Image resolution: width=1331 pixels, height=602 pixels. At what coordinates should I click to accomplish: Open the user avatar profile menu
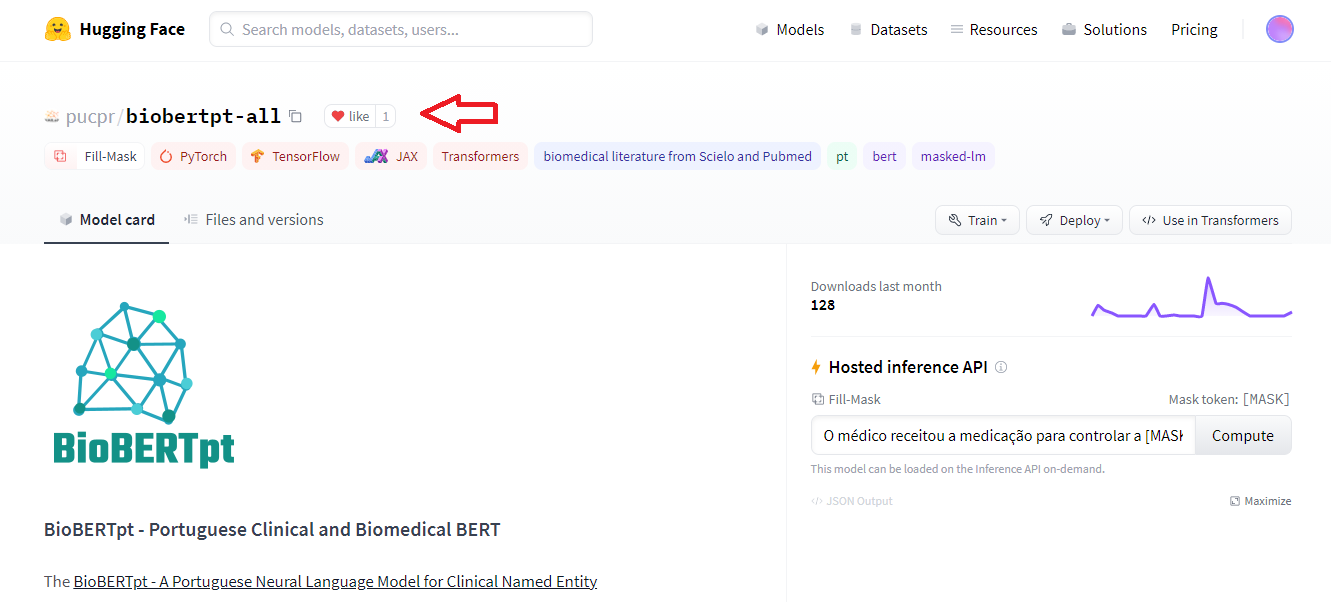(1280, 29)
